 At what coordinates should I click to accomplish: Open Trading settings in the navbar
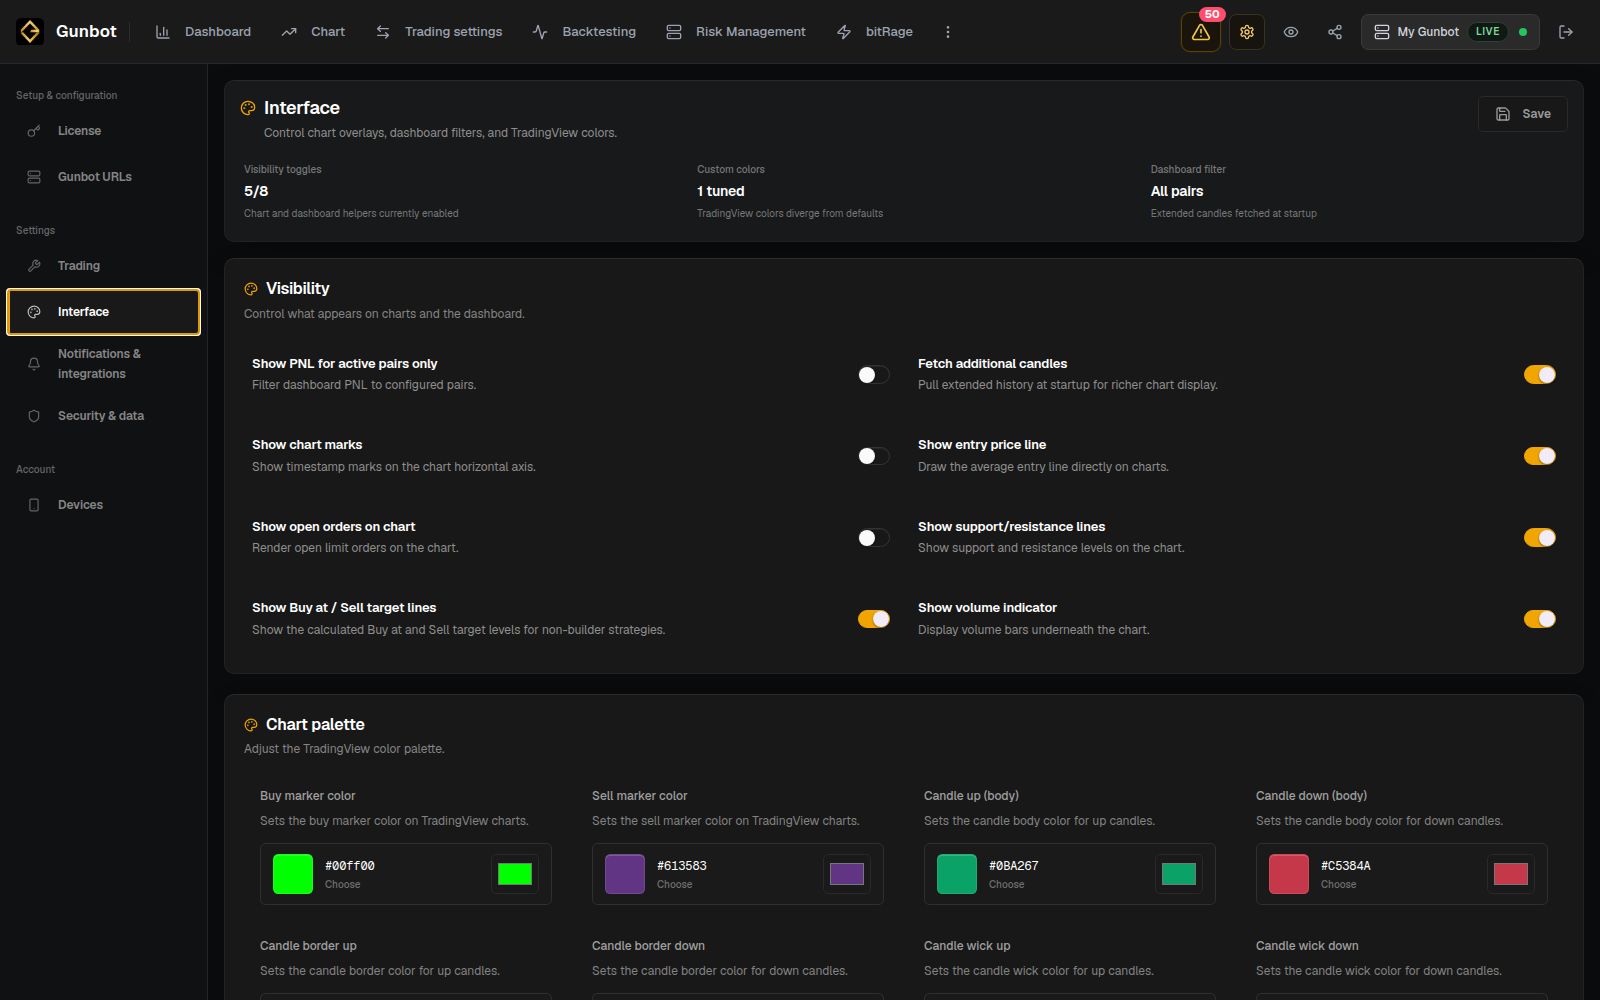[x=439, y=32]
